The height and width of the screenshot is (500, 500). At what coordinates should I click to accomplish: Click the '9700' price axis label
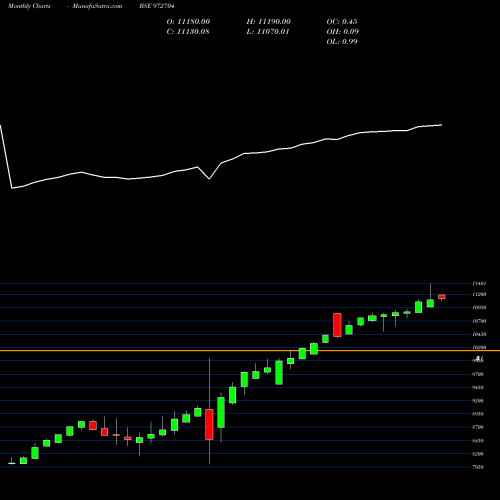478,374
